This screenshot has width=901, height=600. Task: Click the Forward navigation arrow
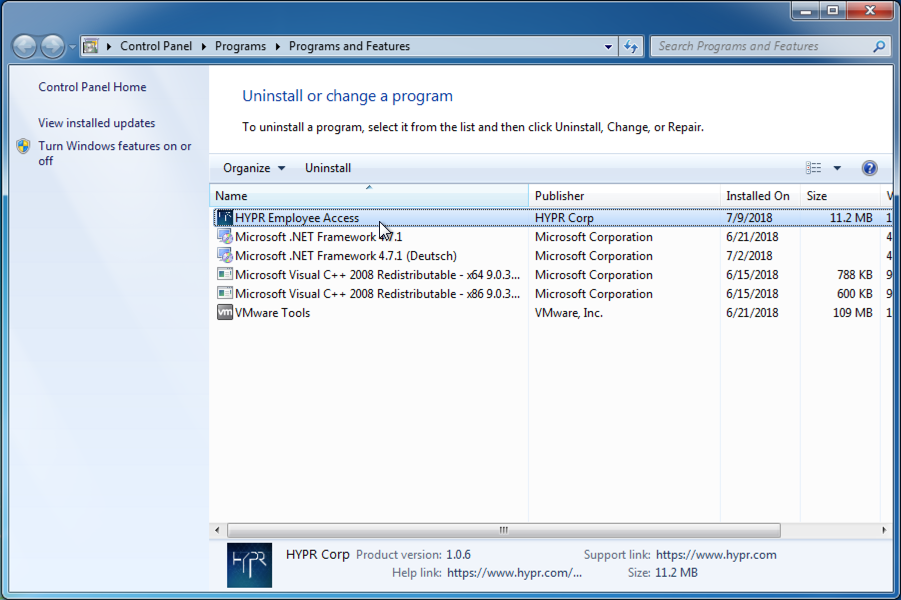[53, 47]
